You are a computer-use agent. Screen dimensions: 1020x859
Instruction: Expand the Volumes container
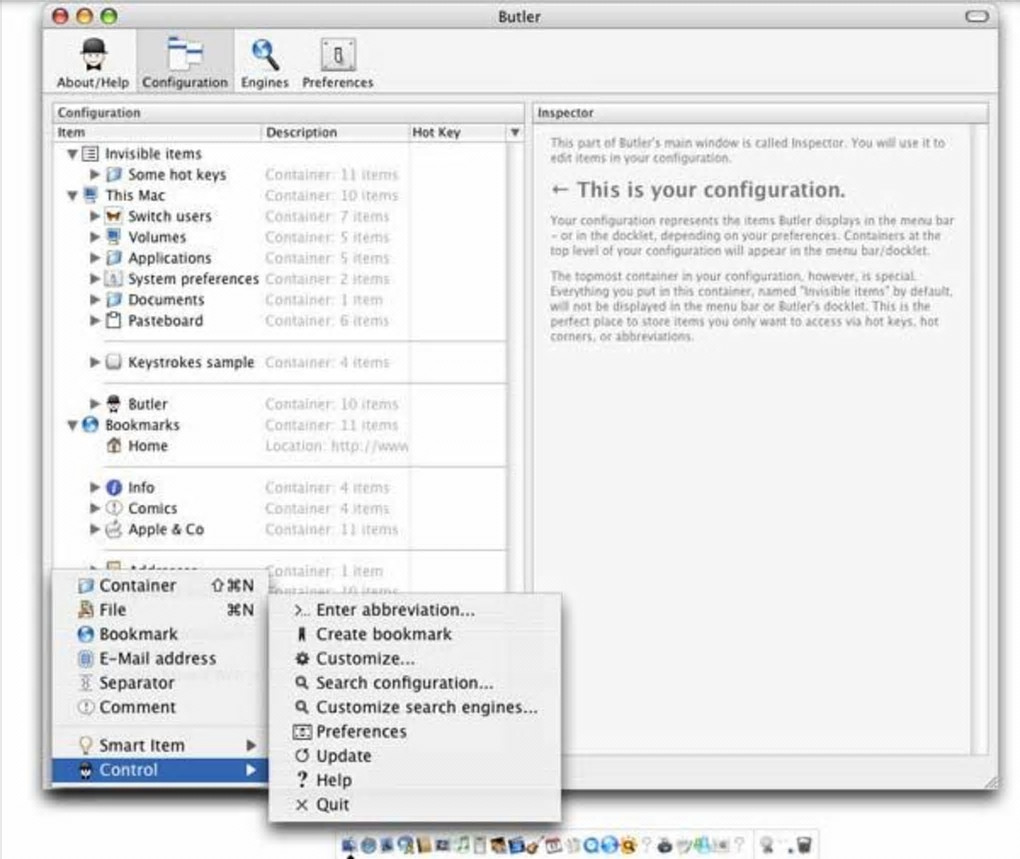pyautogui.click(x=95, y=237)
